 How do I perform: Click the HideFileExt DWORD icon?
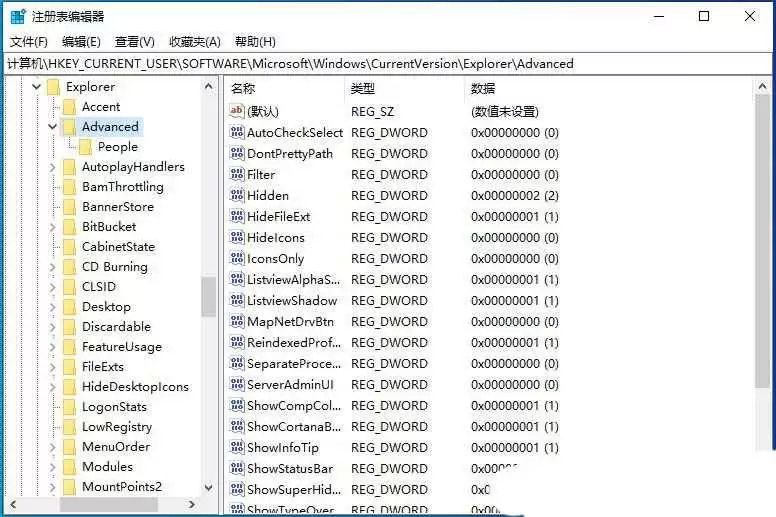pos(237,216)
